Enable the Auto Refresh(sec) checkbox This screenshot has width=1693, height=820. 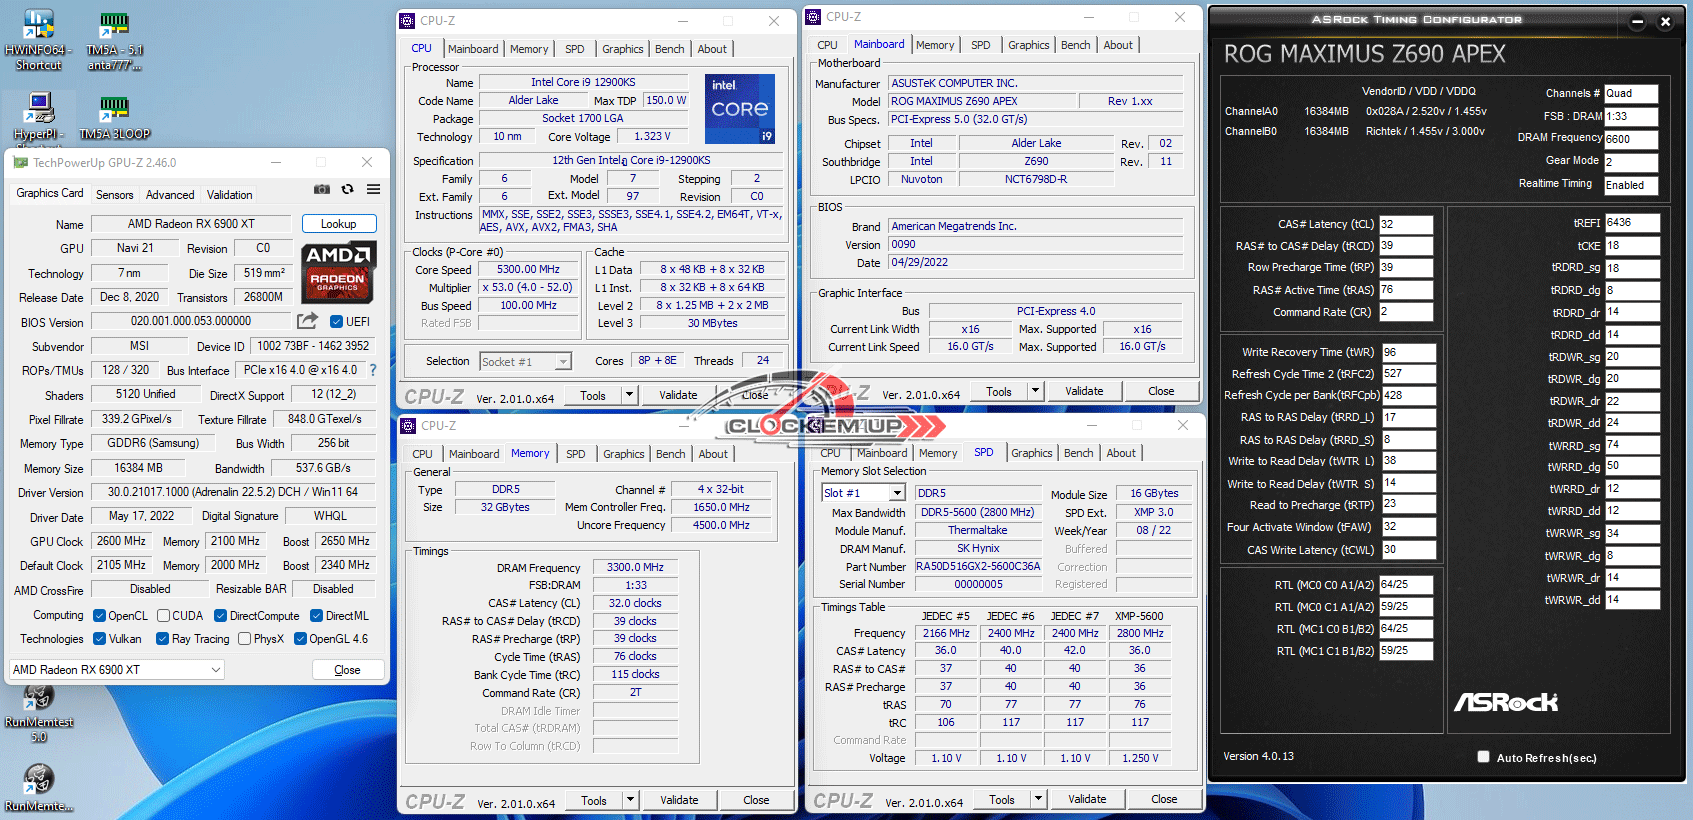coord(1483,757)
